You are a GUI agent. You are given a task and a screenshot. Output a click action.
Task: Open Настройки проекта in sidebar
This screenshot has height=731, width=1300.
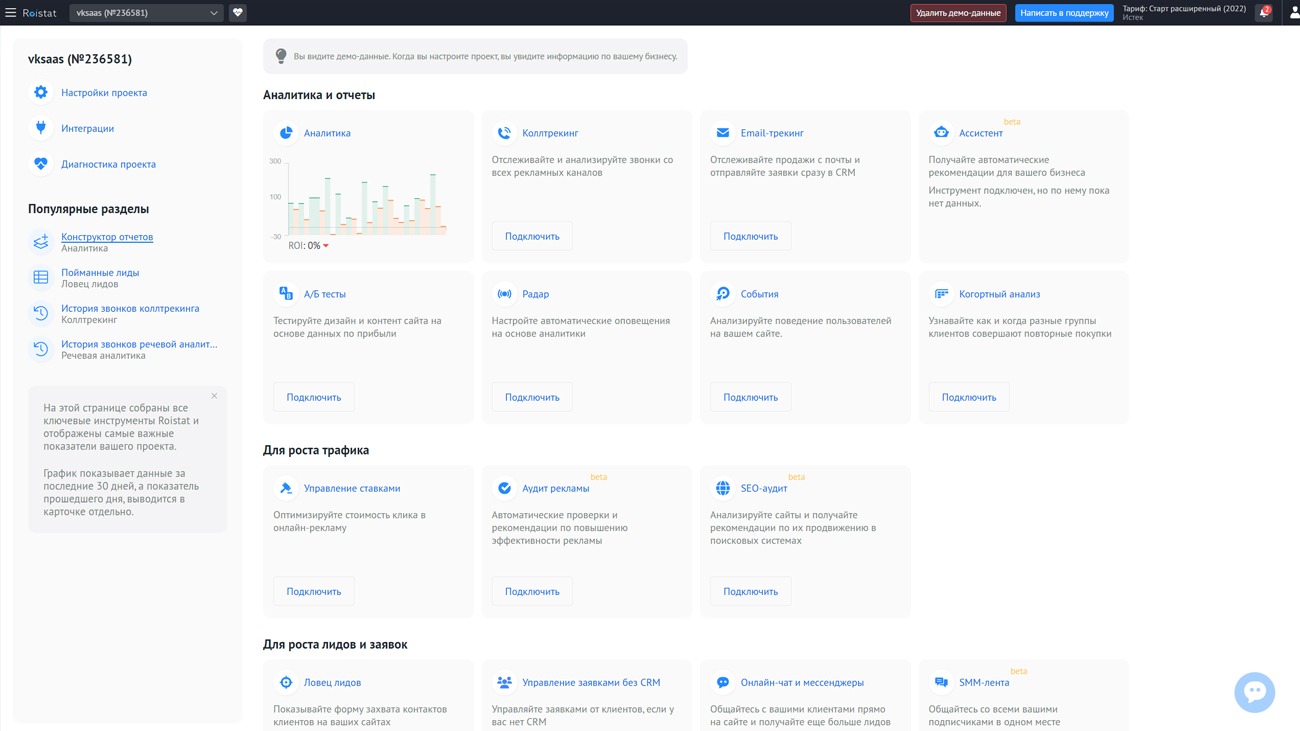click(x=103, y=93)
